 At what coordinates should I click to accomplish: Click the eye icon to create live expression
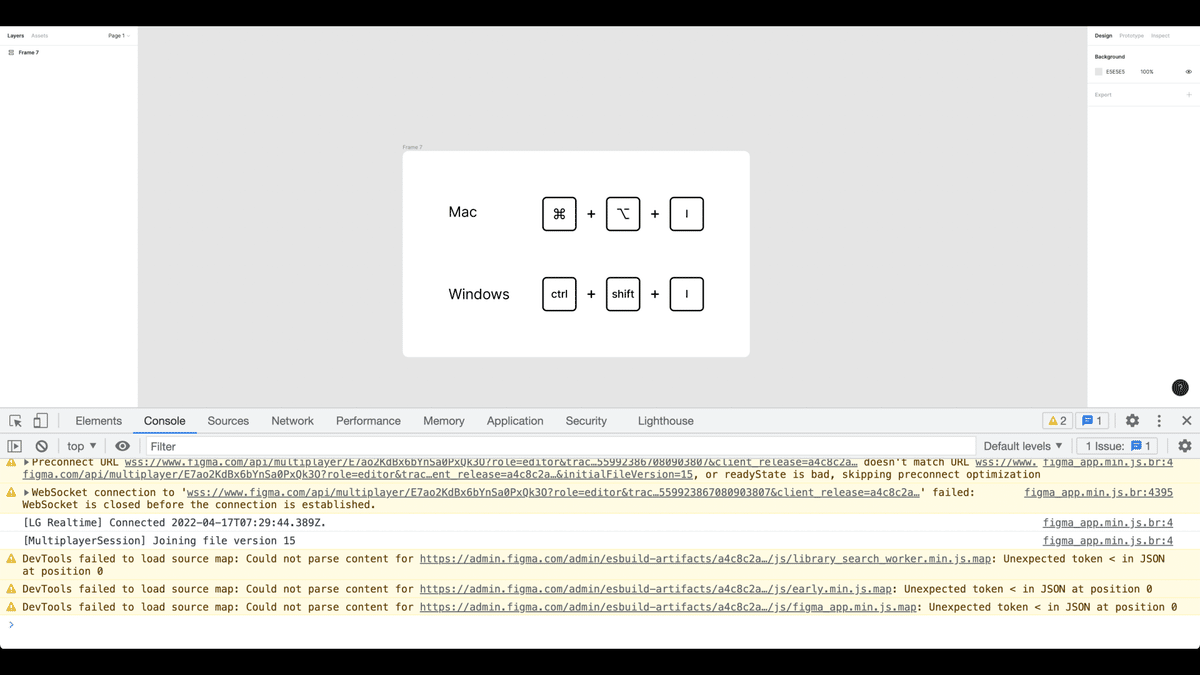[122, 446]
